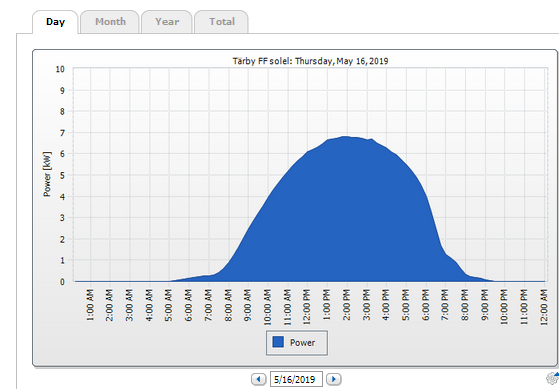
Task: Click the 12:00 PM axis label
Action: pyautogui.click(x=307, y=307)
